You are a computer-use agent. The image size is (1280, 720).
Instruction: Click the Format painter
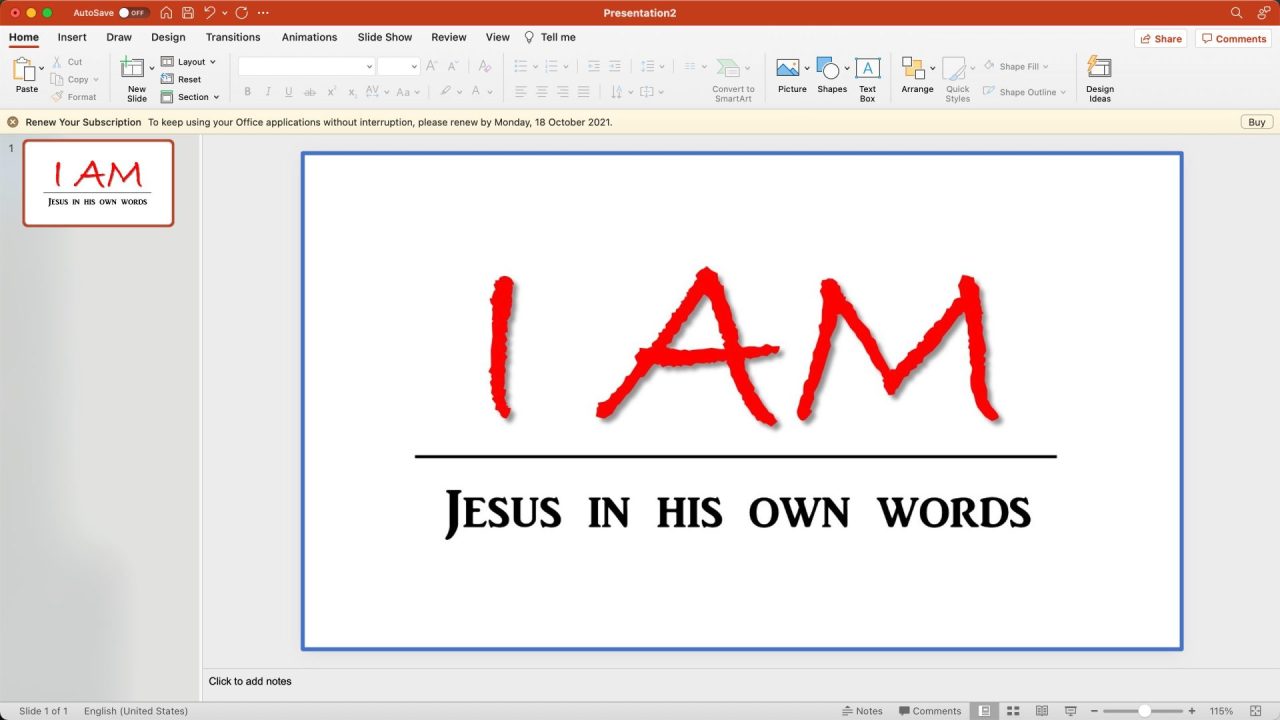[x=74, y=97]
